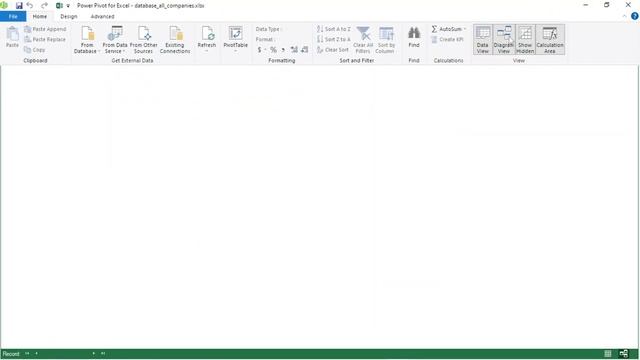Switch to the Advanced tab
Screen dimensions: 640x360
pos(102,16)
